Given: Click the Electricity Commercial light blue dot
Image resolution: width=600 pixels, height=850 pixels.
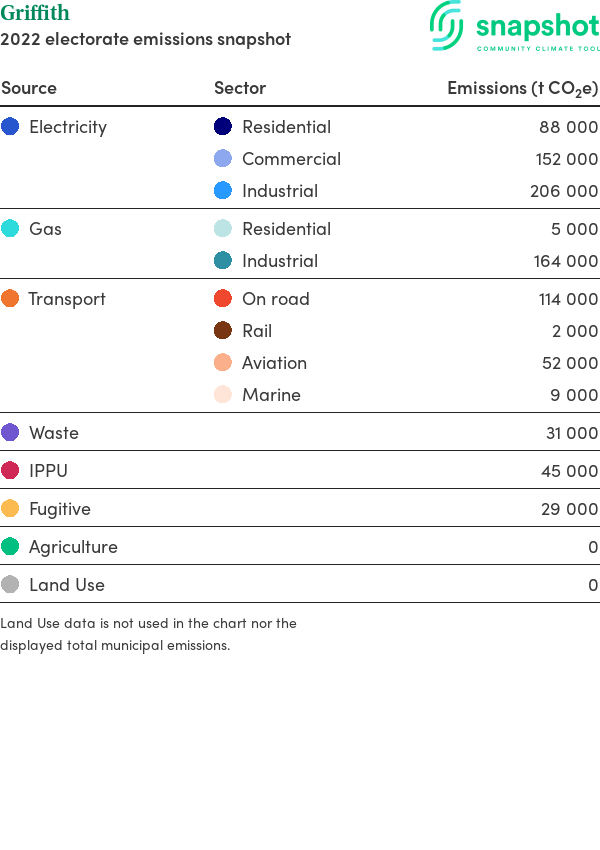Looking at the screenshot, I should click(223, 158).
